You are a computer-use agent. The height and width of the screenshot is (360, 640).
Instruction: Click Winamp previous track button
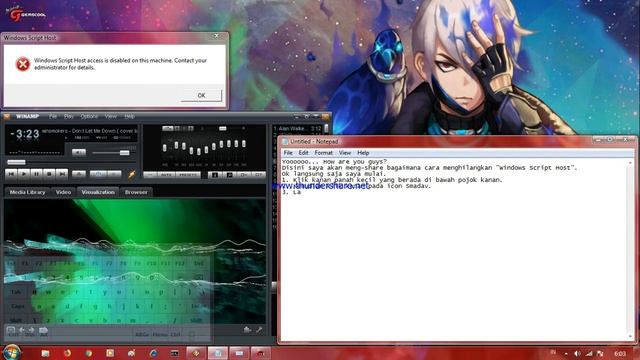point(11,174)
